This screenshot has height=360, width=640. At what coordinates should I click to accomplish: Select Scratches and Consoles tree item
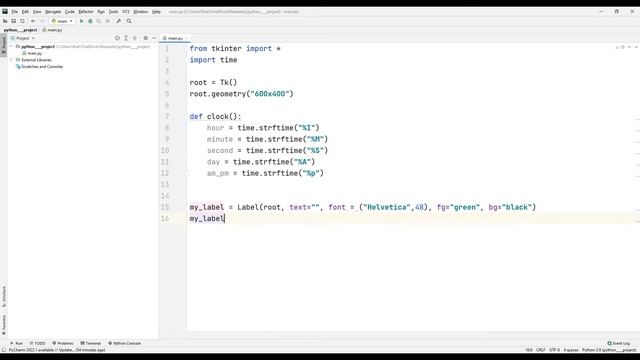(39, 66)
